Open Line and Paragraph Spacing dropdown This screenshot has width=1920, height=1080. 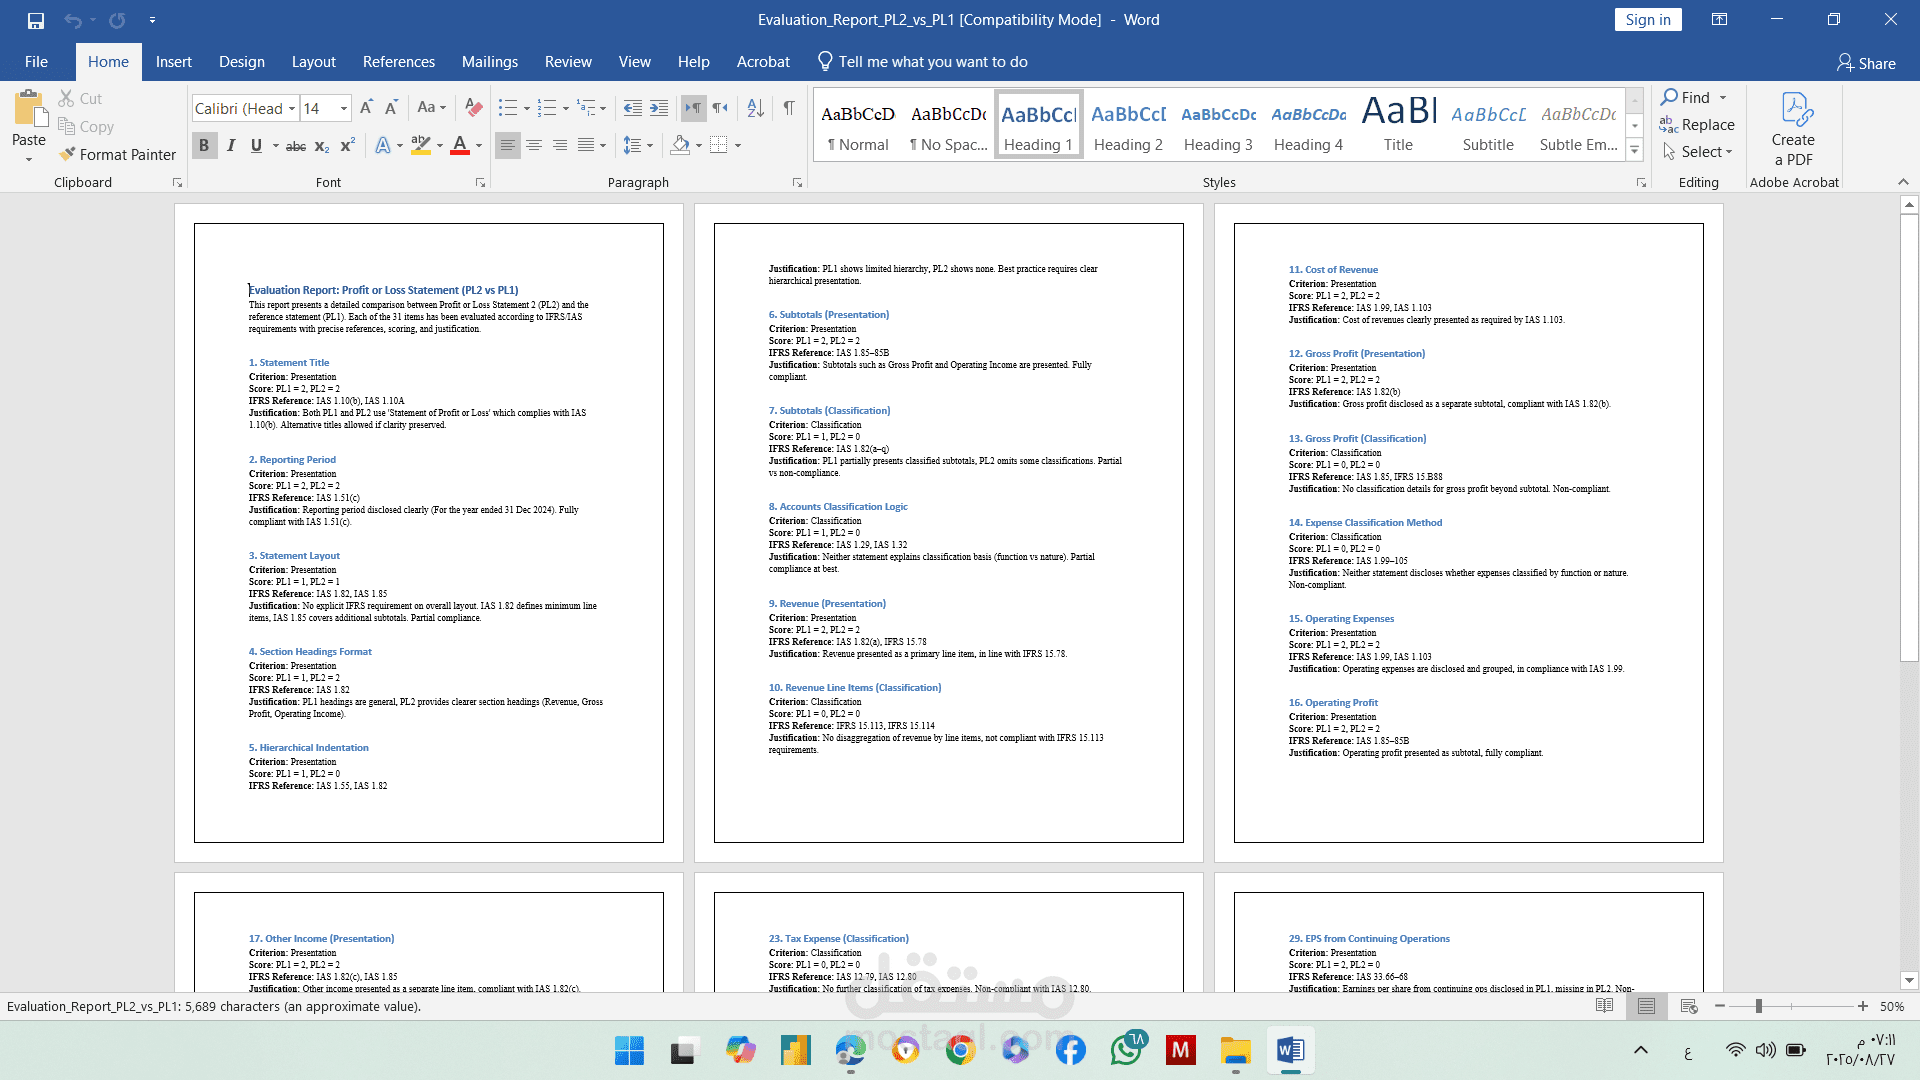638,146
